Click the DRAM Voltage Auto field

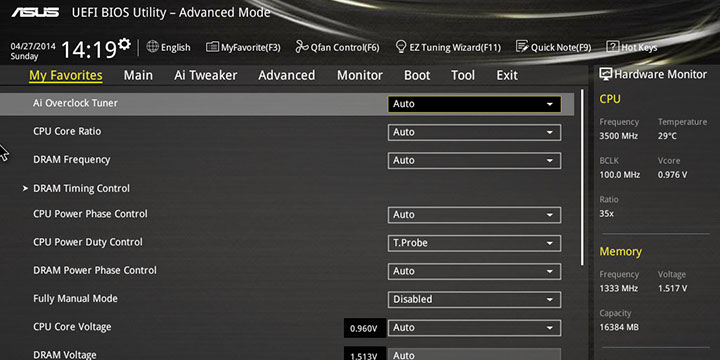[474, 354]
